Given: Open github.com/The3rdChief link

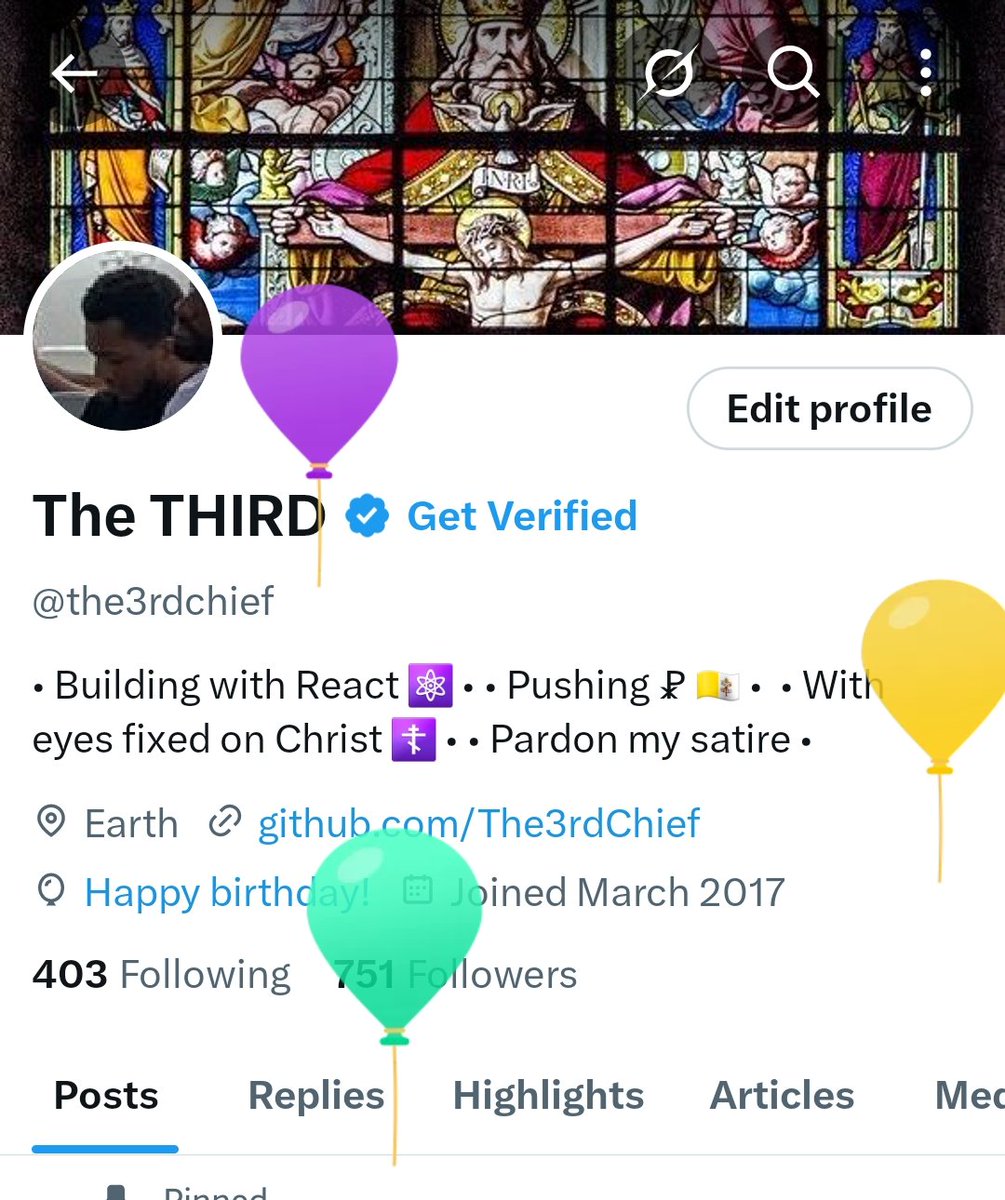Looking at the screenshot, I should coord(479,824).
